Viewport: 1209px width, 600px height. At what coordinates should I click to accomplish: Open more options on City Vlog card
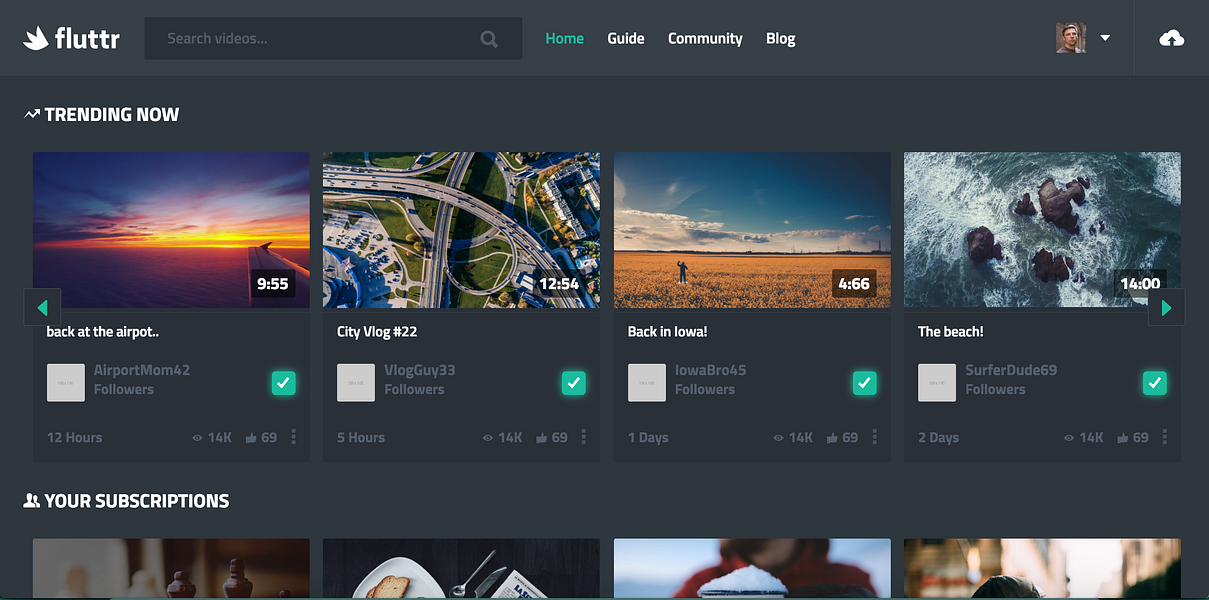tap(583, 437)
